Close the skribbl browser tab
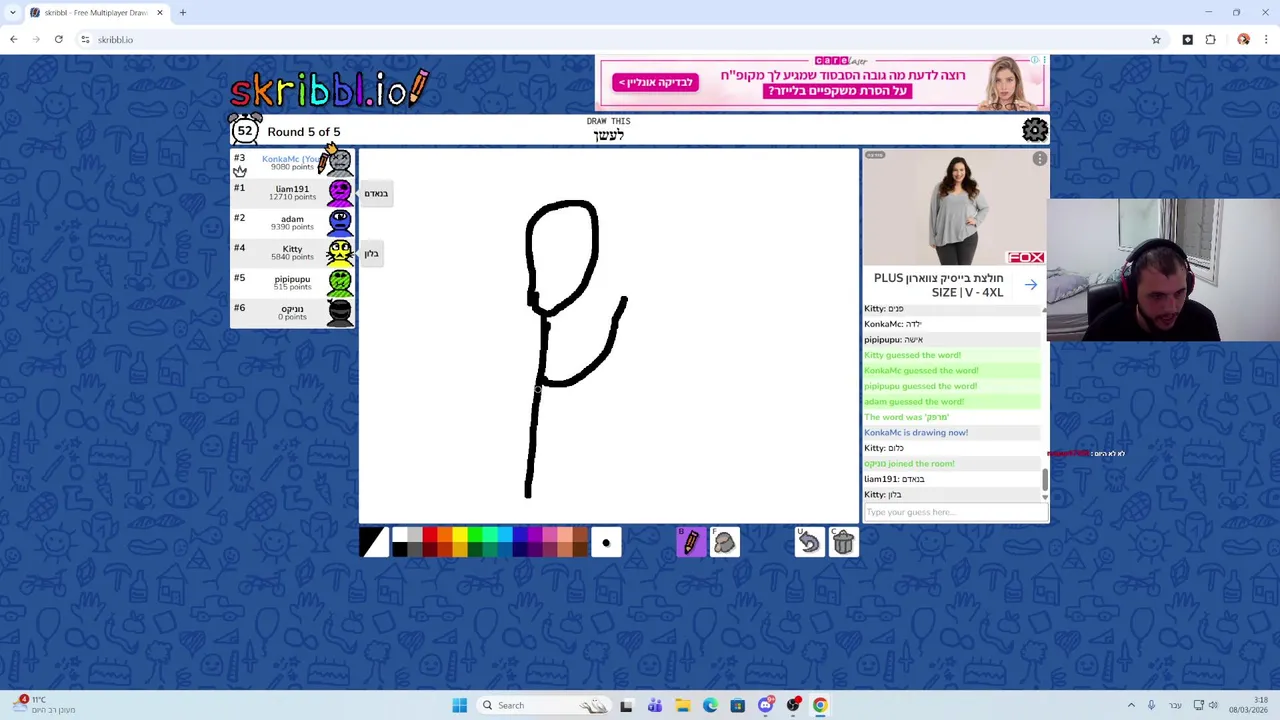The image size is (1280, 720). [x=159, y=12]
